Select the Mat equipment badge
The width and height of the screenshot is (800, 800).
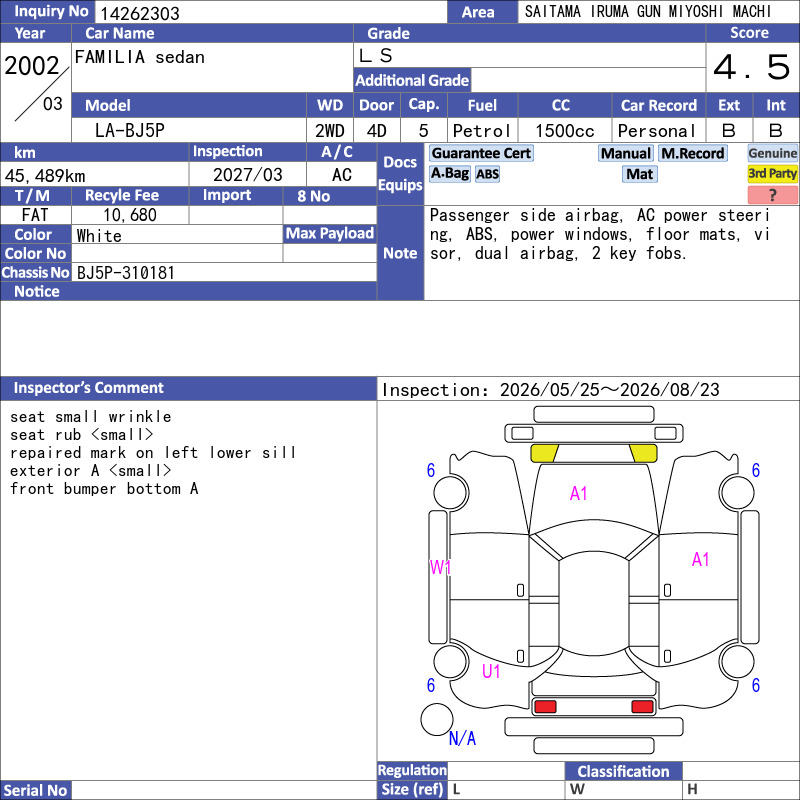[x=639, y=174]
